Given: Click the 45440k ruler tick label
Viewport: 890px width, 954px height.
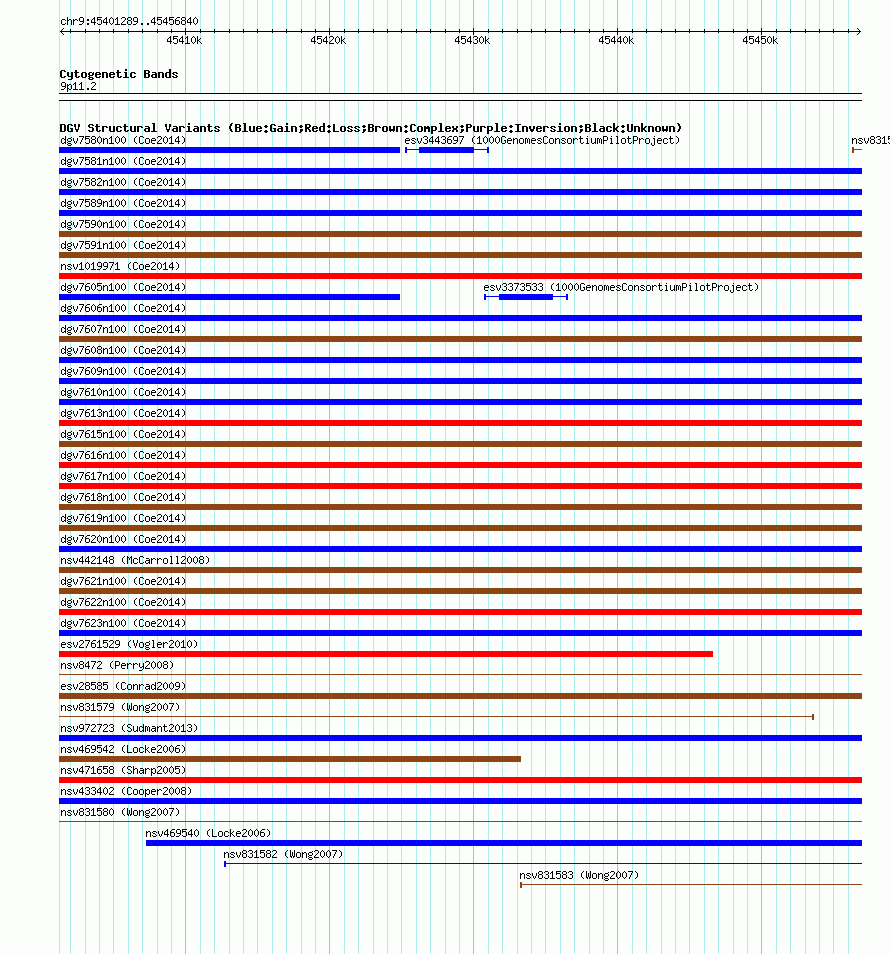Looking at the screenshot, I should tap(616, 40).
